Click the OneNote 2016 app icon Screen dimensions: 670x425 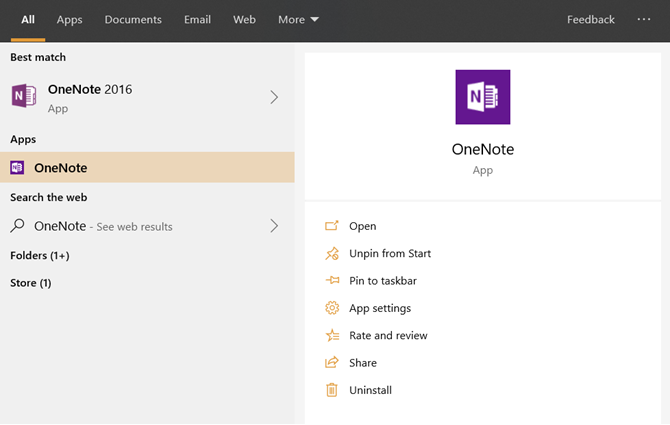pos(24,97)
